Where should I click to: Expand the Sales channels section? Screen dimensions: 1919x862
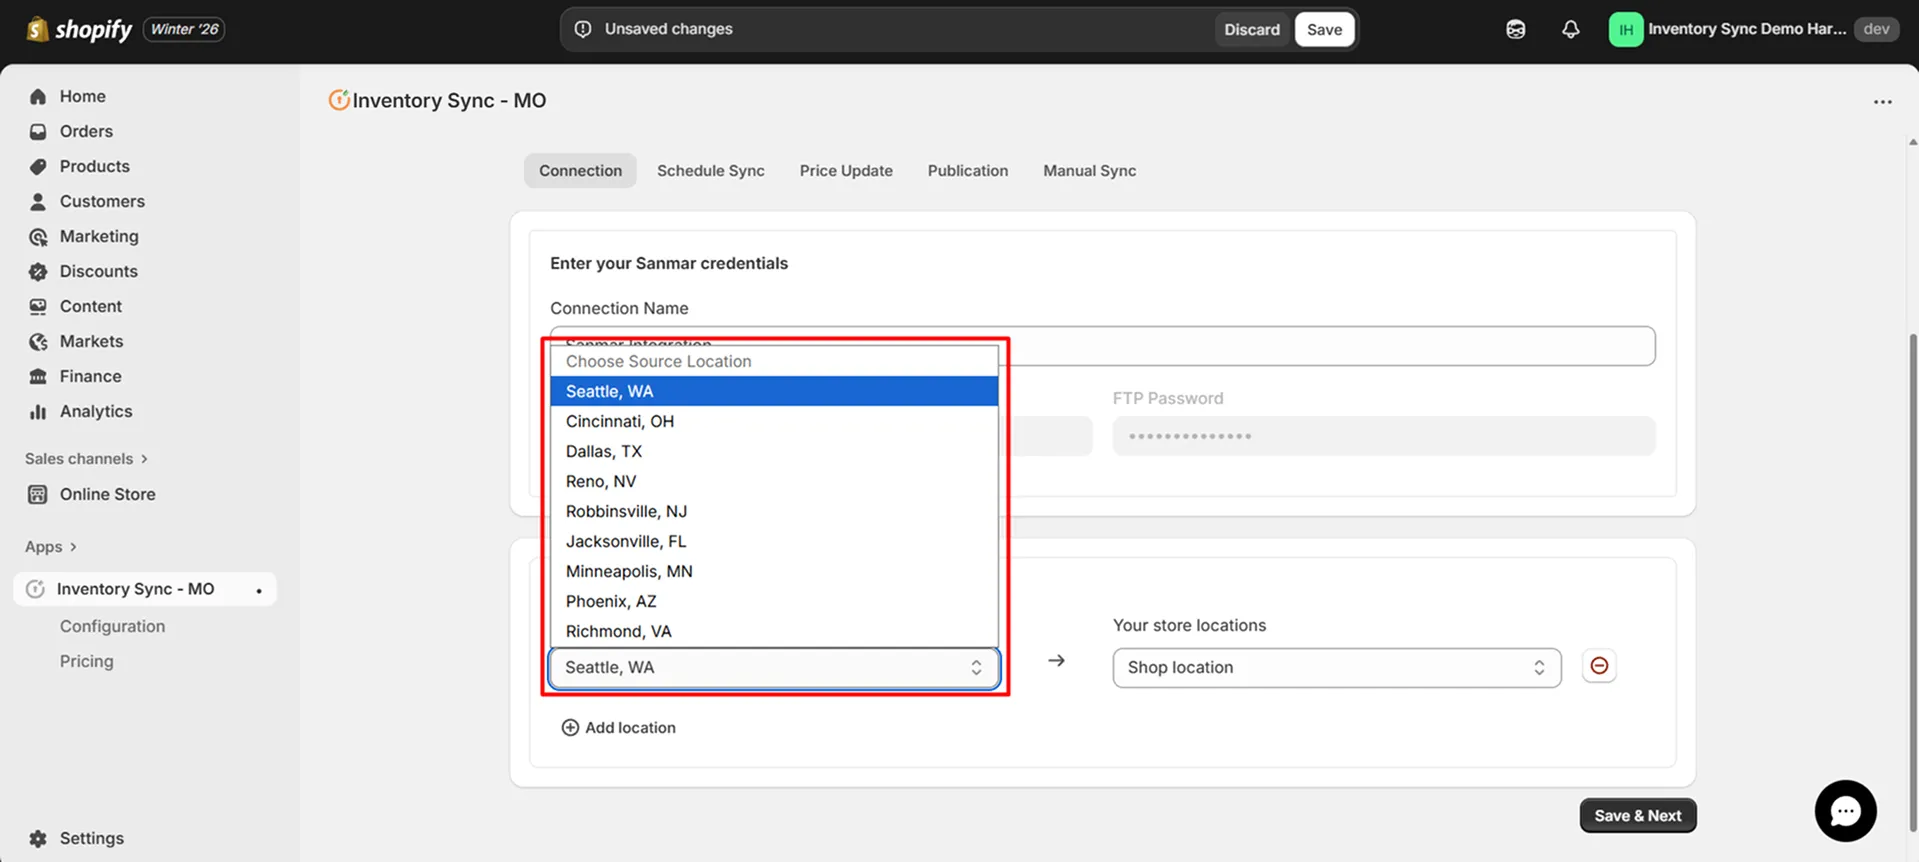point(86,458)
